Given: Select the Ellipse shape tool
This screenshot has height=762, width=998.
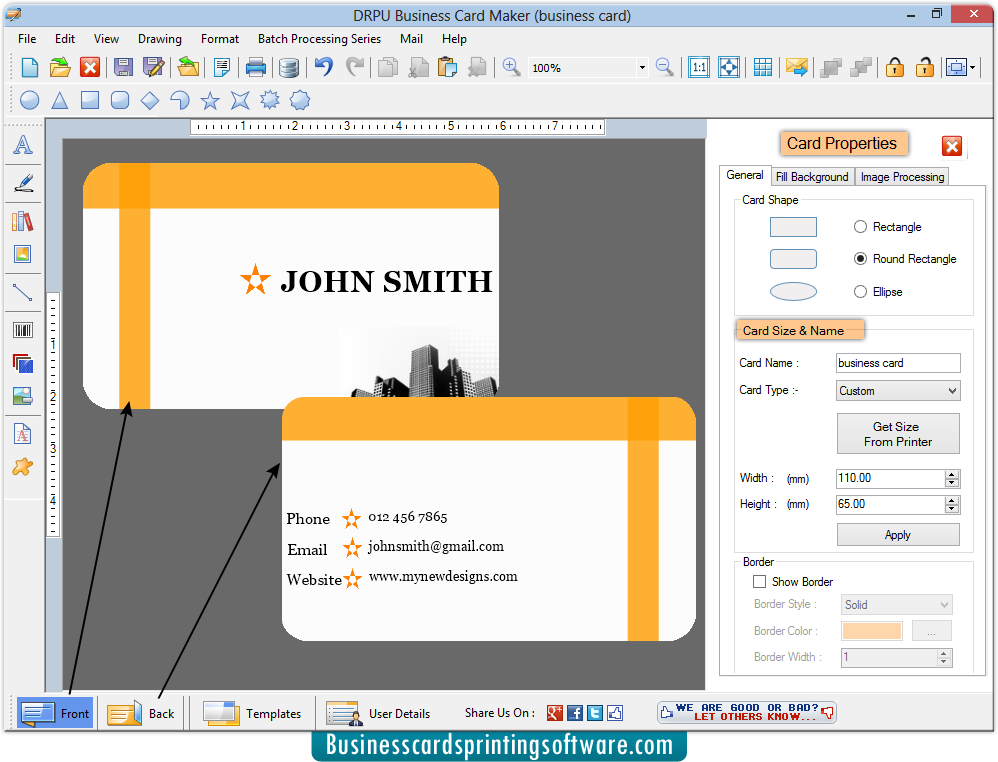Looking at the screenshot, I should pyautogui.click(x=30, y=100).
